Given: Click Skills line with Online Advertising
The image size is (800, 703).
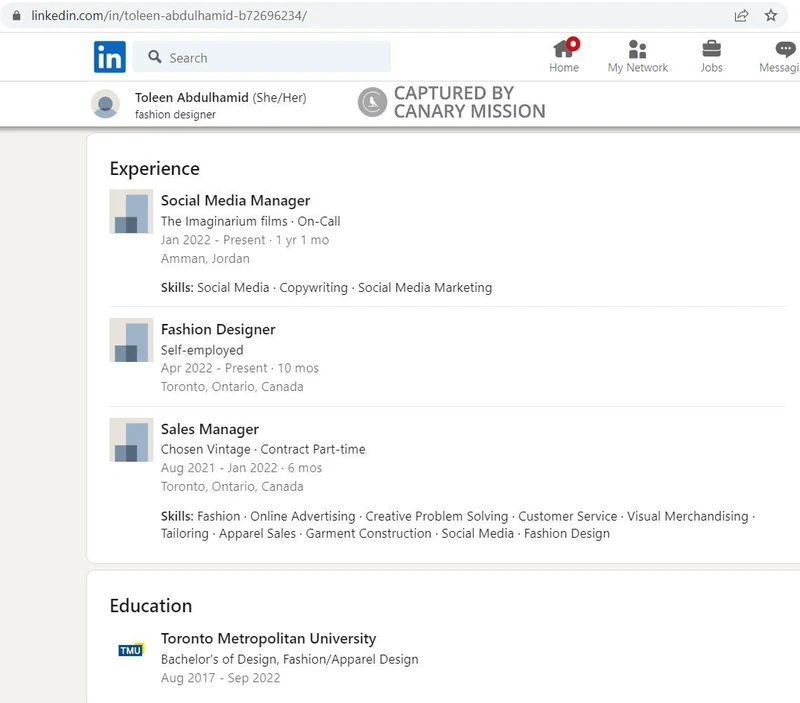Looking at the screenshot, I should pos(458,525).
